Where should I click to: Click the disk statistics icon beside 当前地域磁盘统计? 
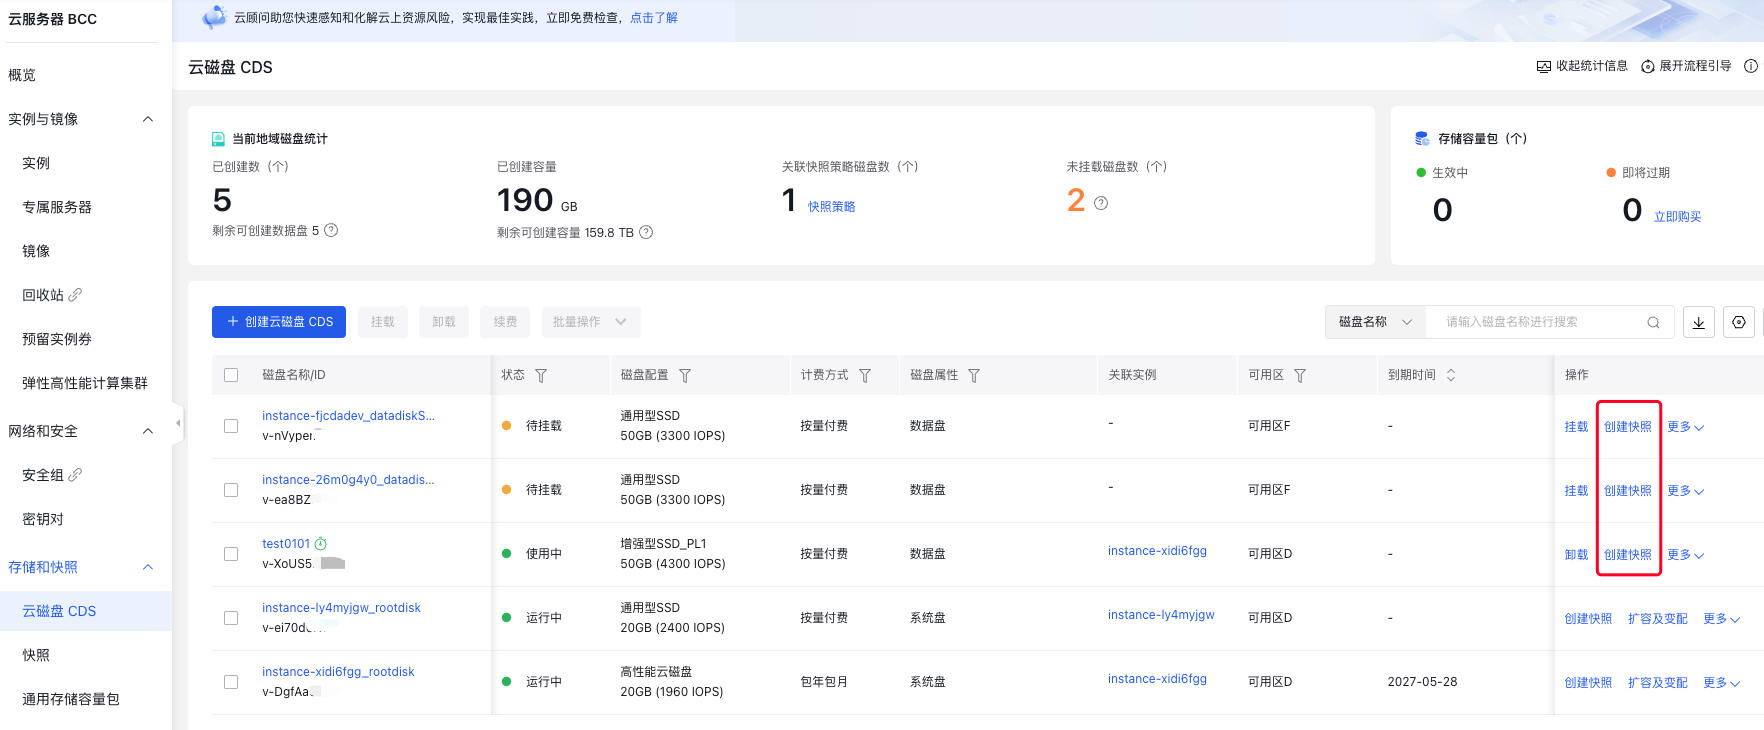click(218, 139)
